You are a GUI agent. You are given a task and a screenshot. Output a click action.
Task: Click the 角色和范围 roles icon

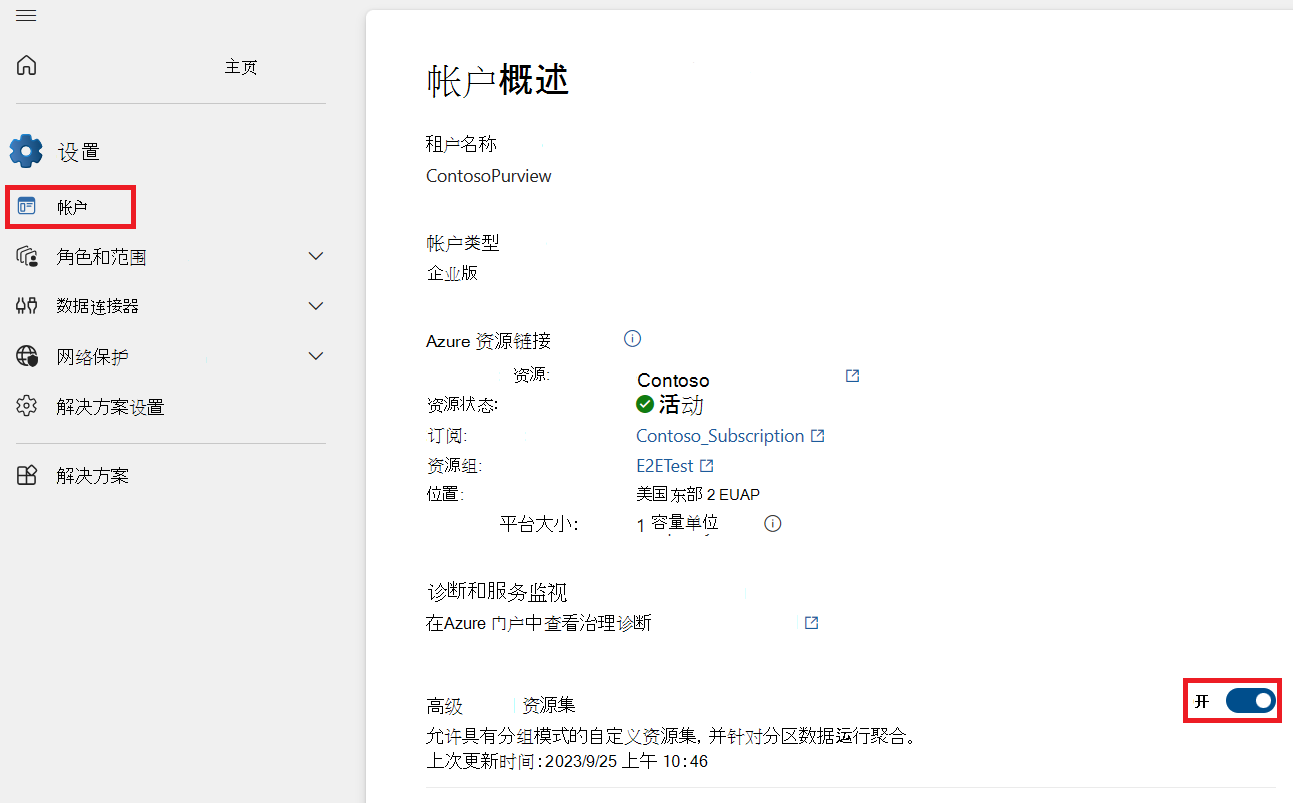[x=27, y=257]
